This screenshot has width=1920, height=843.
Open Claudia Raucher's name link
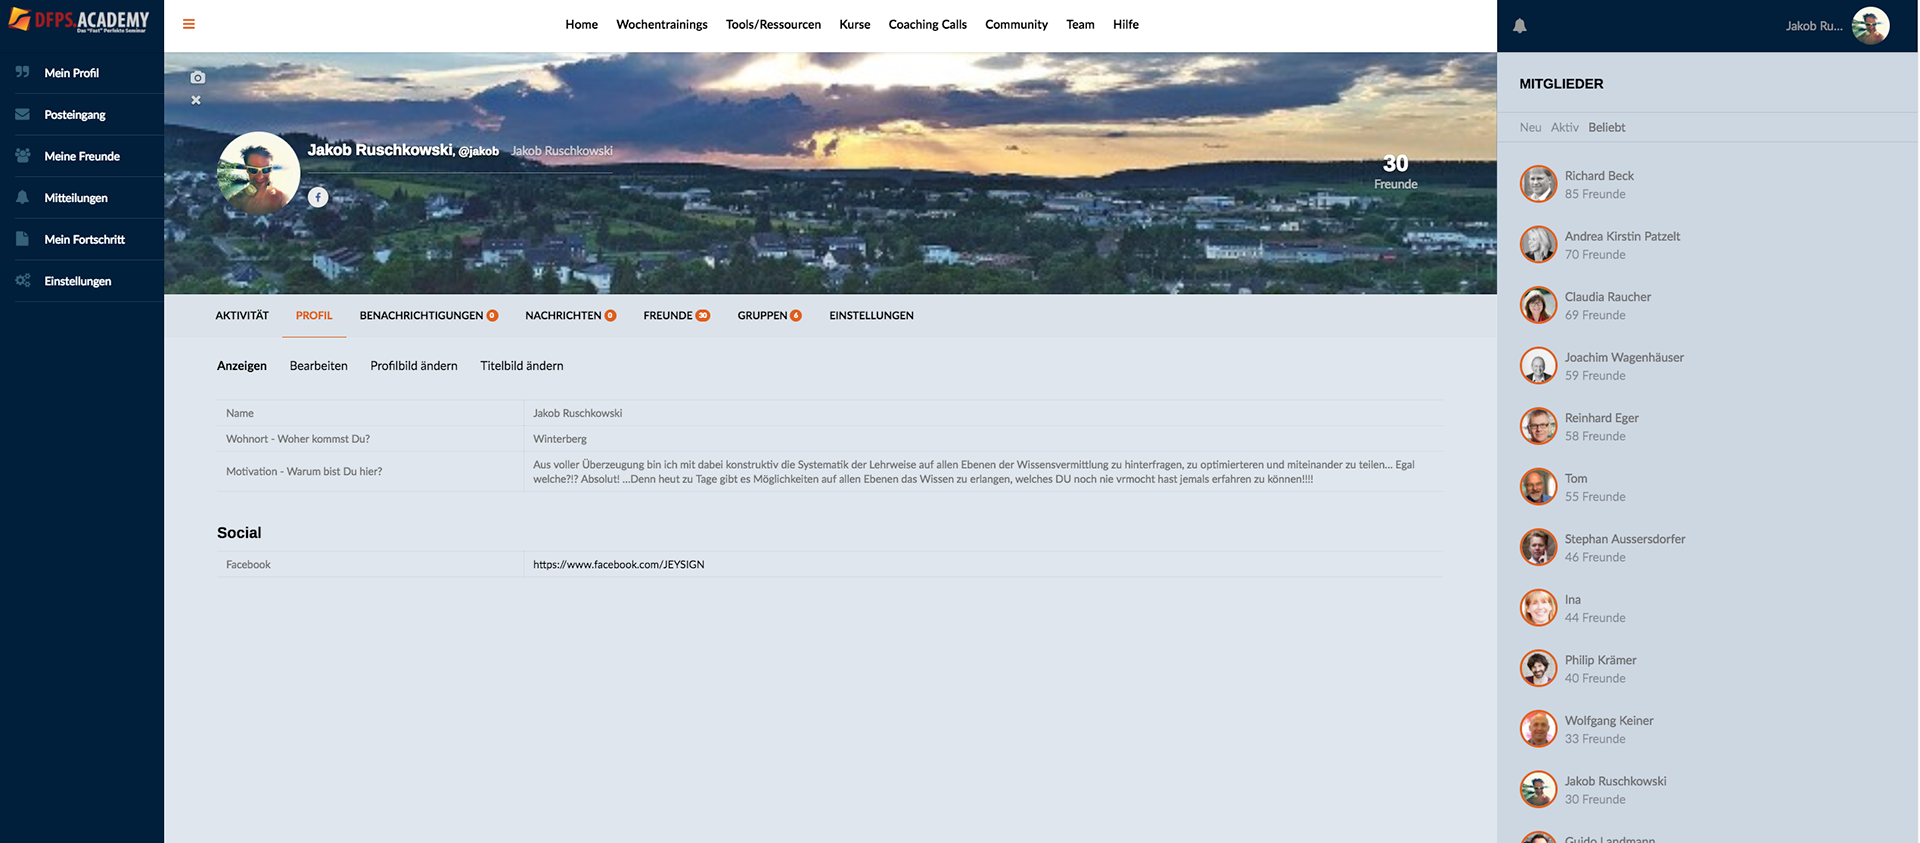(x=1608, y=296)
